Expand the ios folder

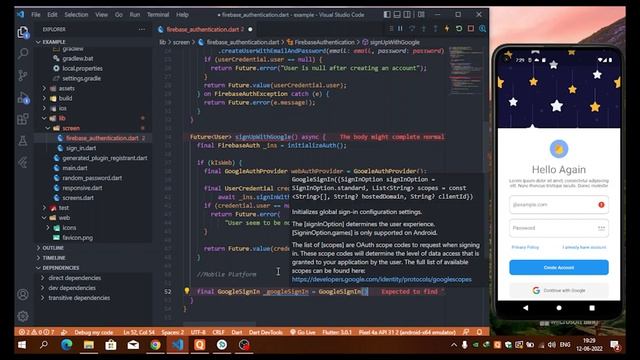click(63, 108)
